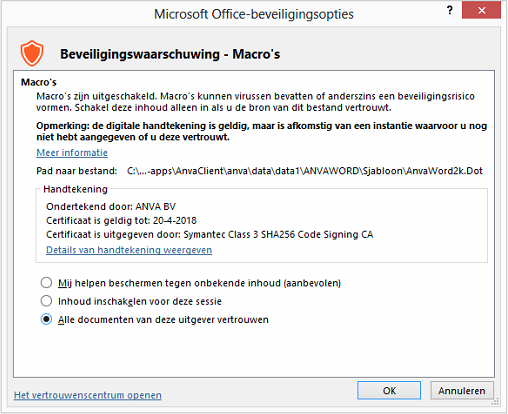Screen dimensions: 508x414
Task: Confirm with the OK button
Action: 389,390
